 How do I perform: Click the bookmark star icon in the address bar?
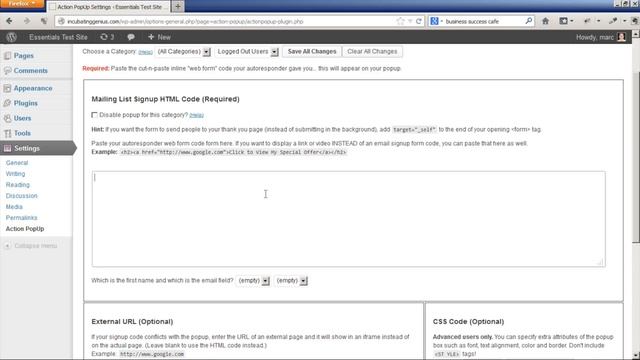(x=400, y=21)
